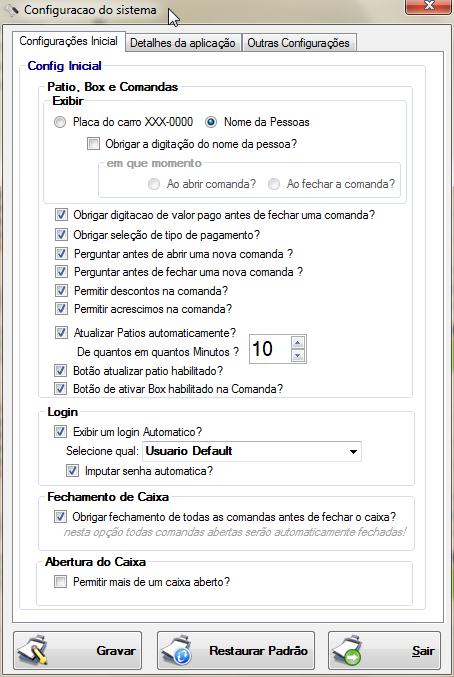Switch to Detalhes da aplicação tab
454x677 pixels.
pos(183,43)
